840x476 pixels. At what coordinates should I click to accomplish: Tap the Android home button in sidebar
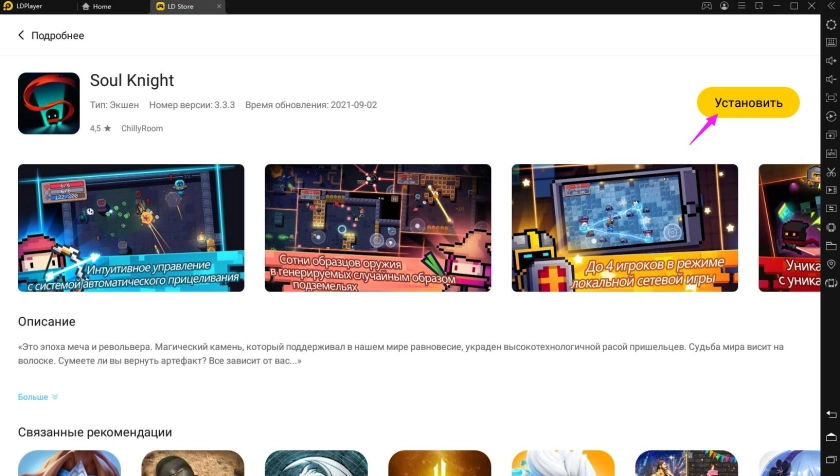tap(831, 437)
